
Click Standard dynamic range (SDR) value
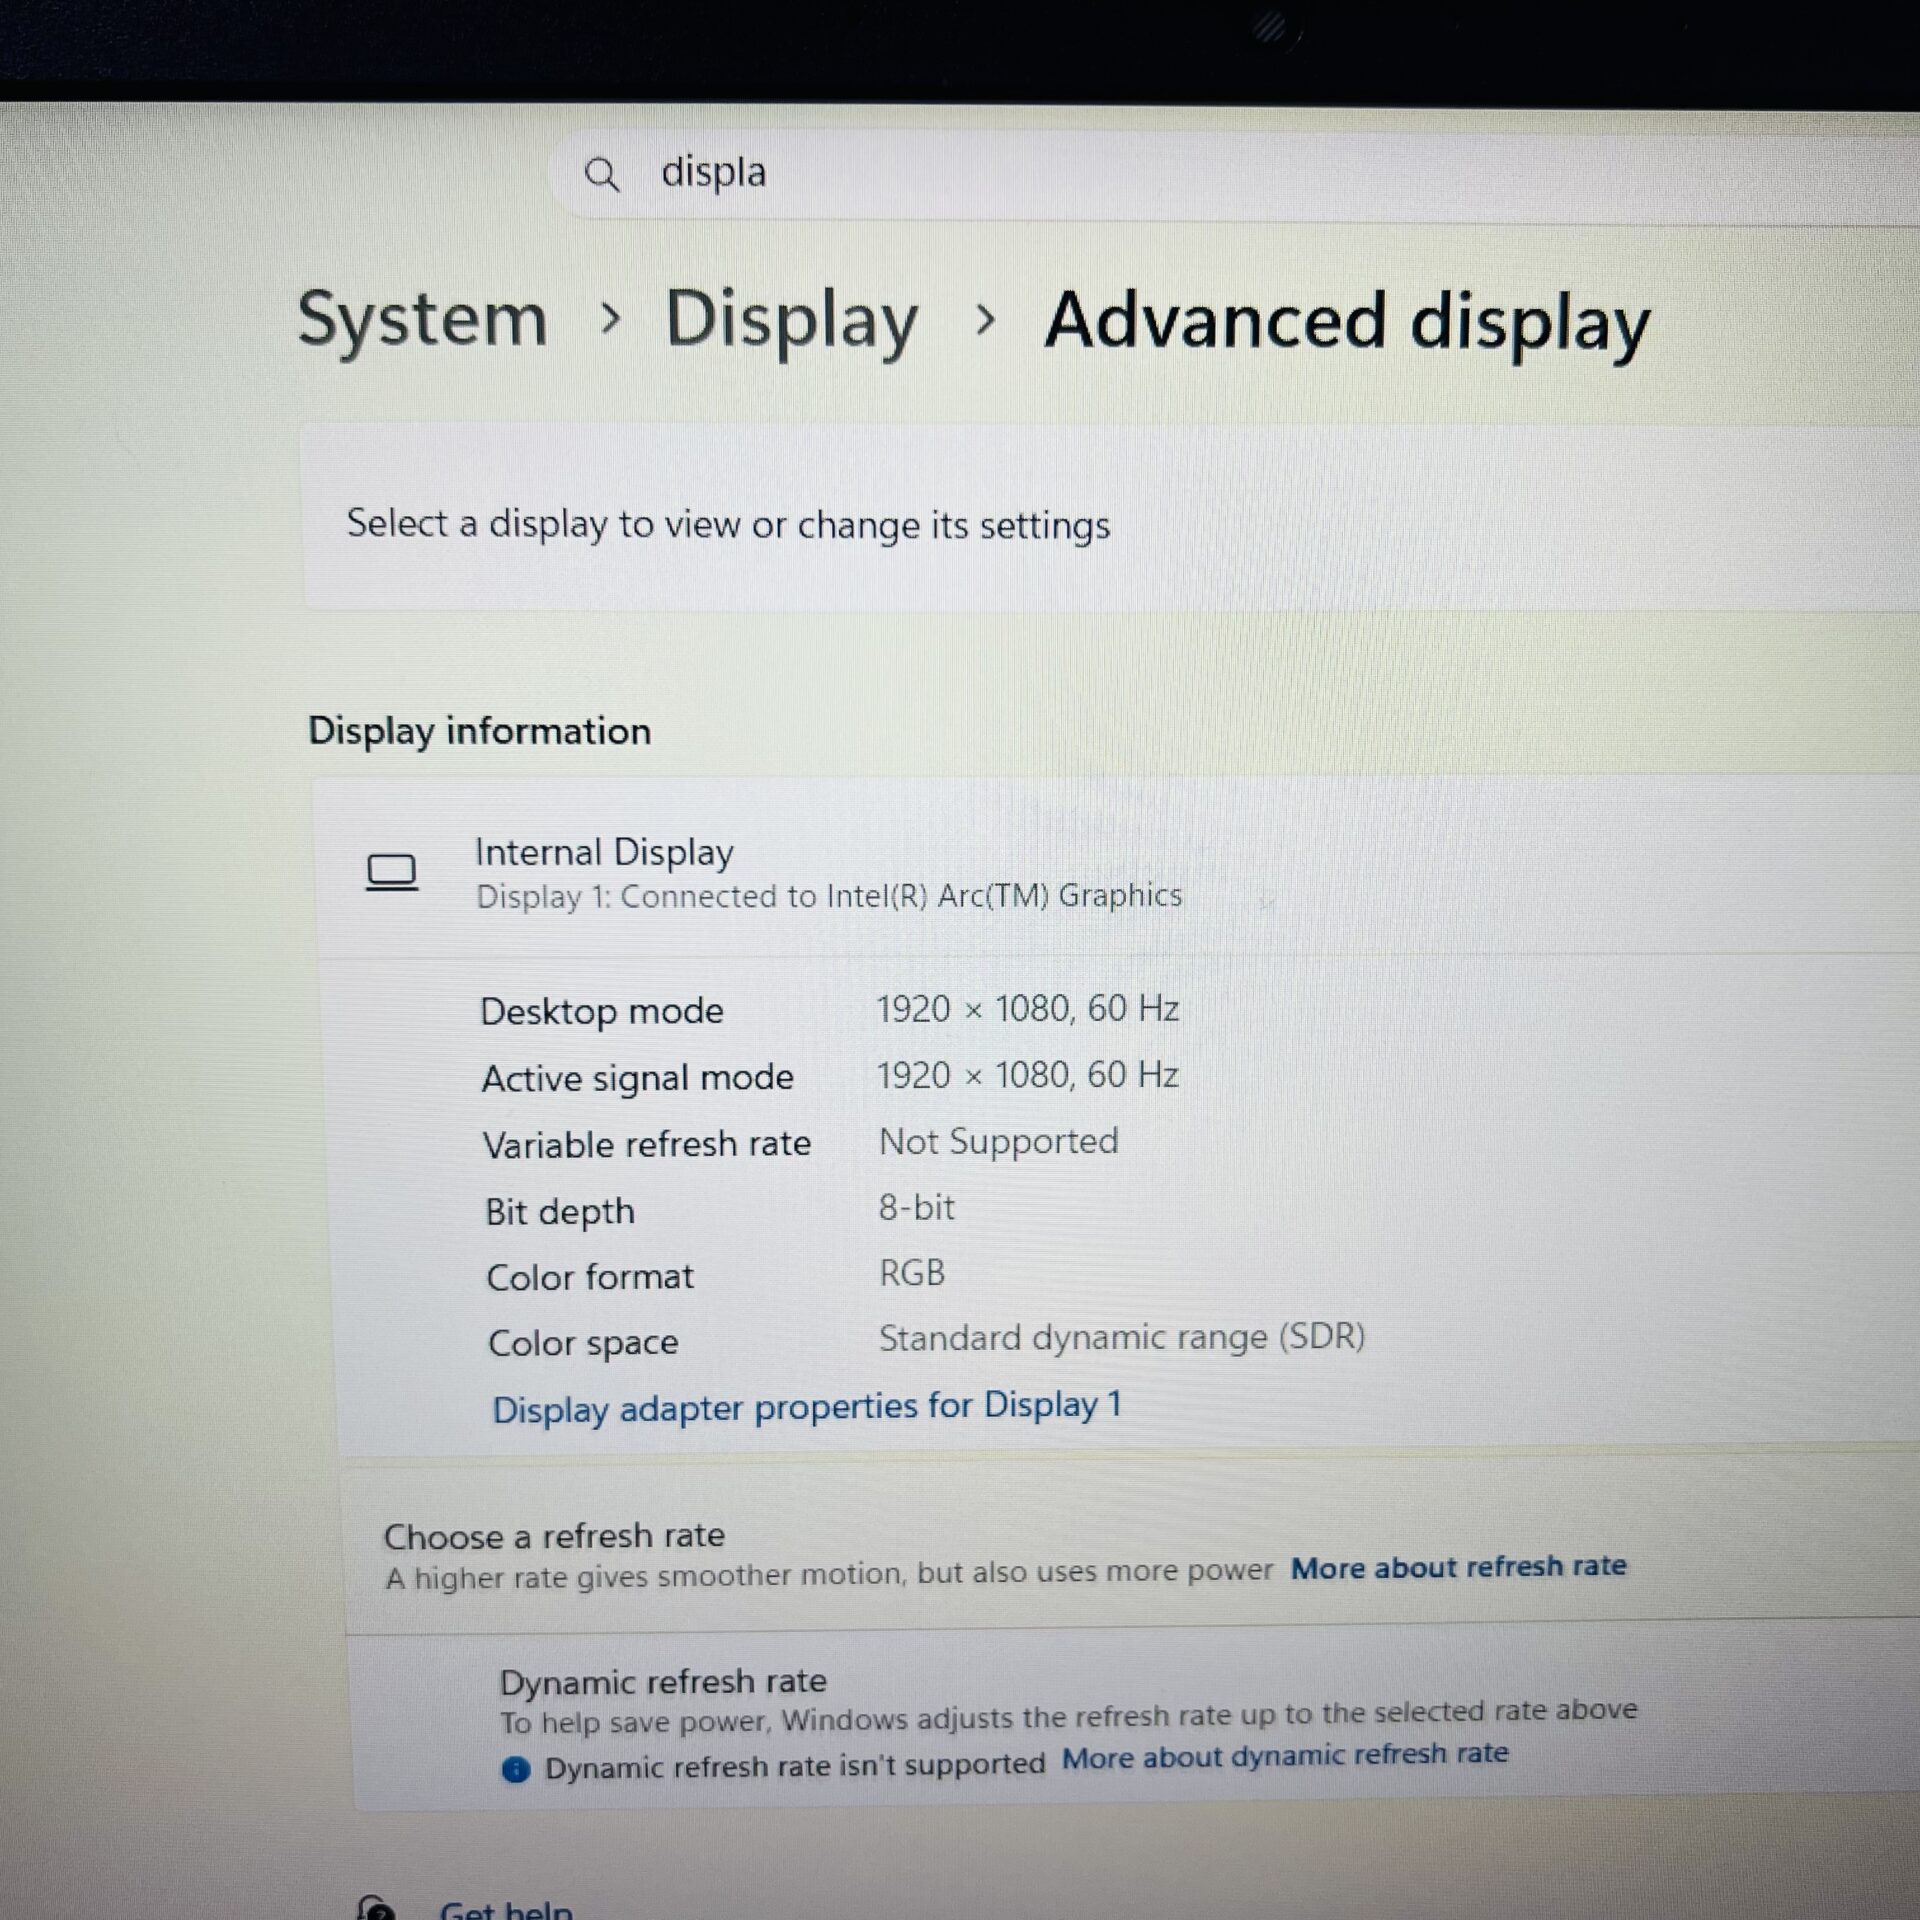1122,1337
